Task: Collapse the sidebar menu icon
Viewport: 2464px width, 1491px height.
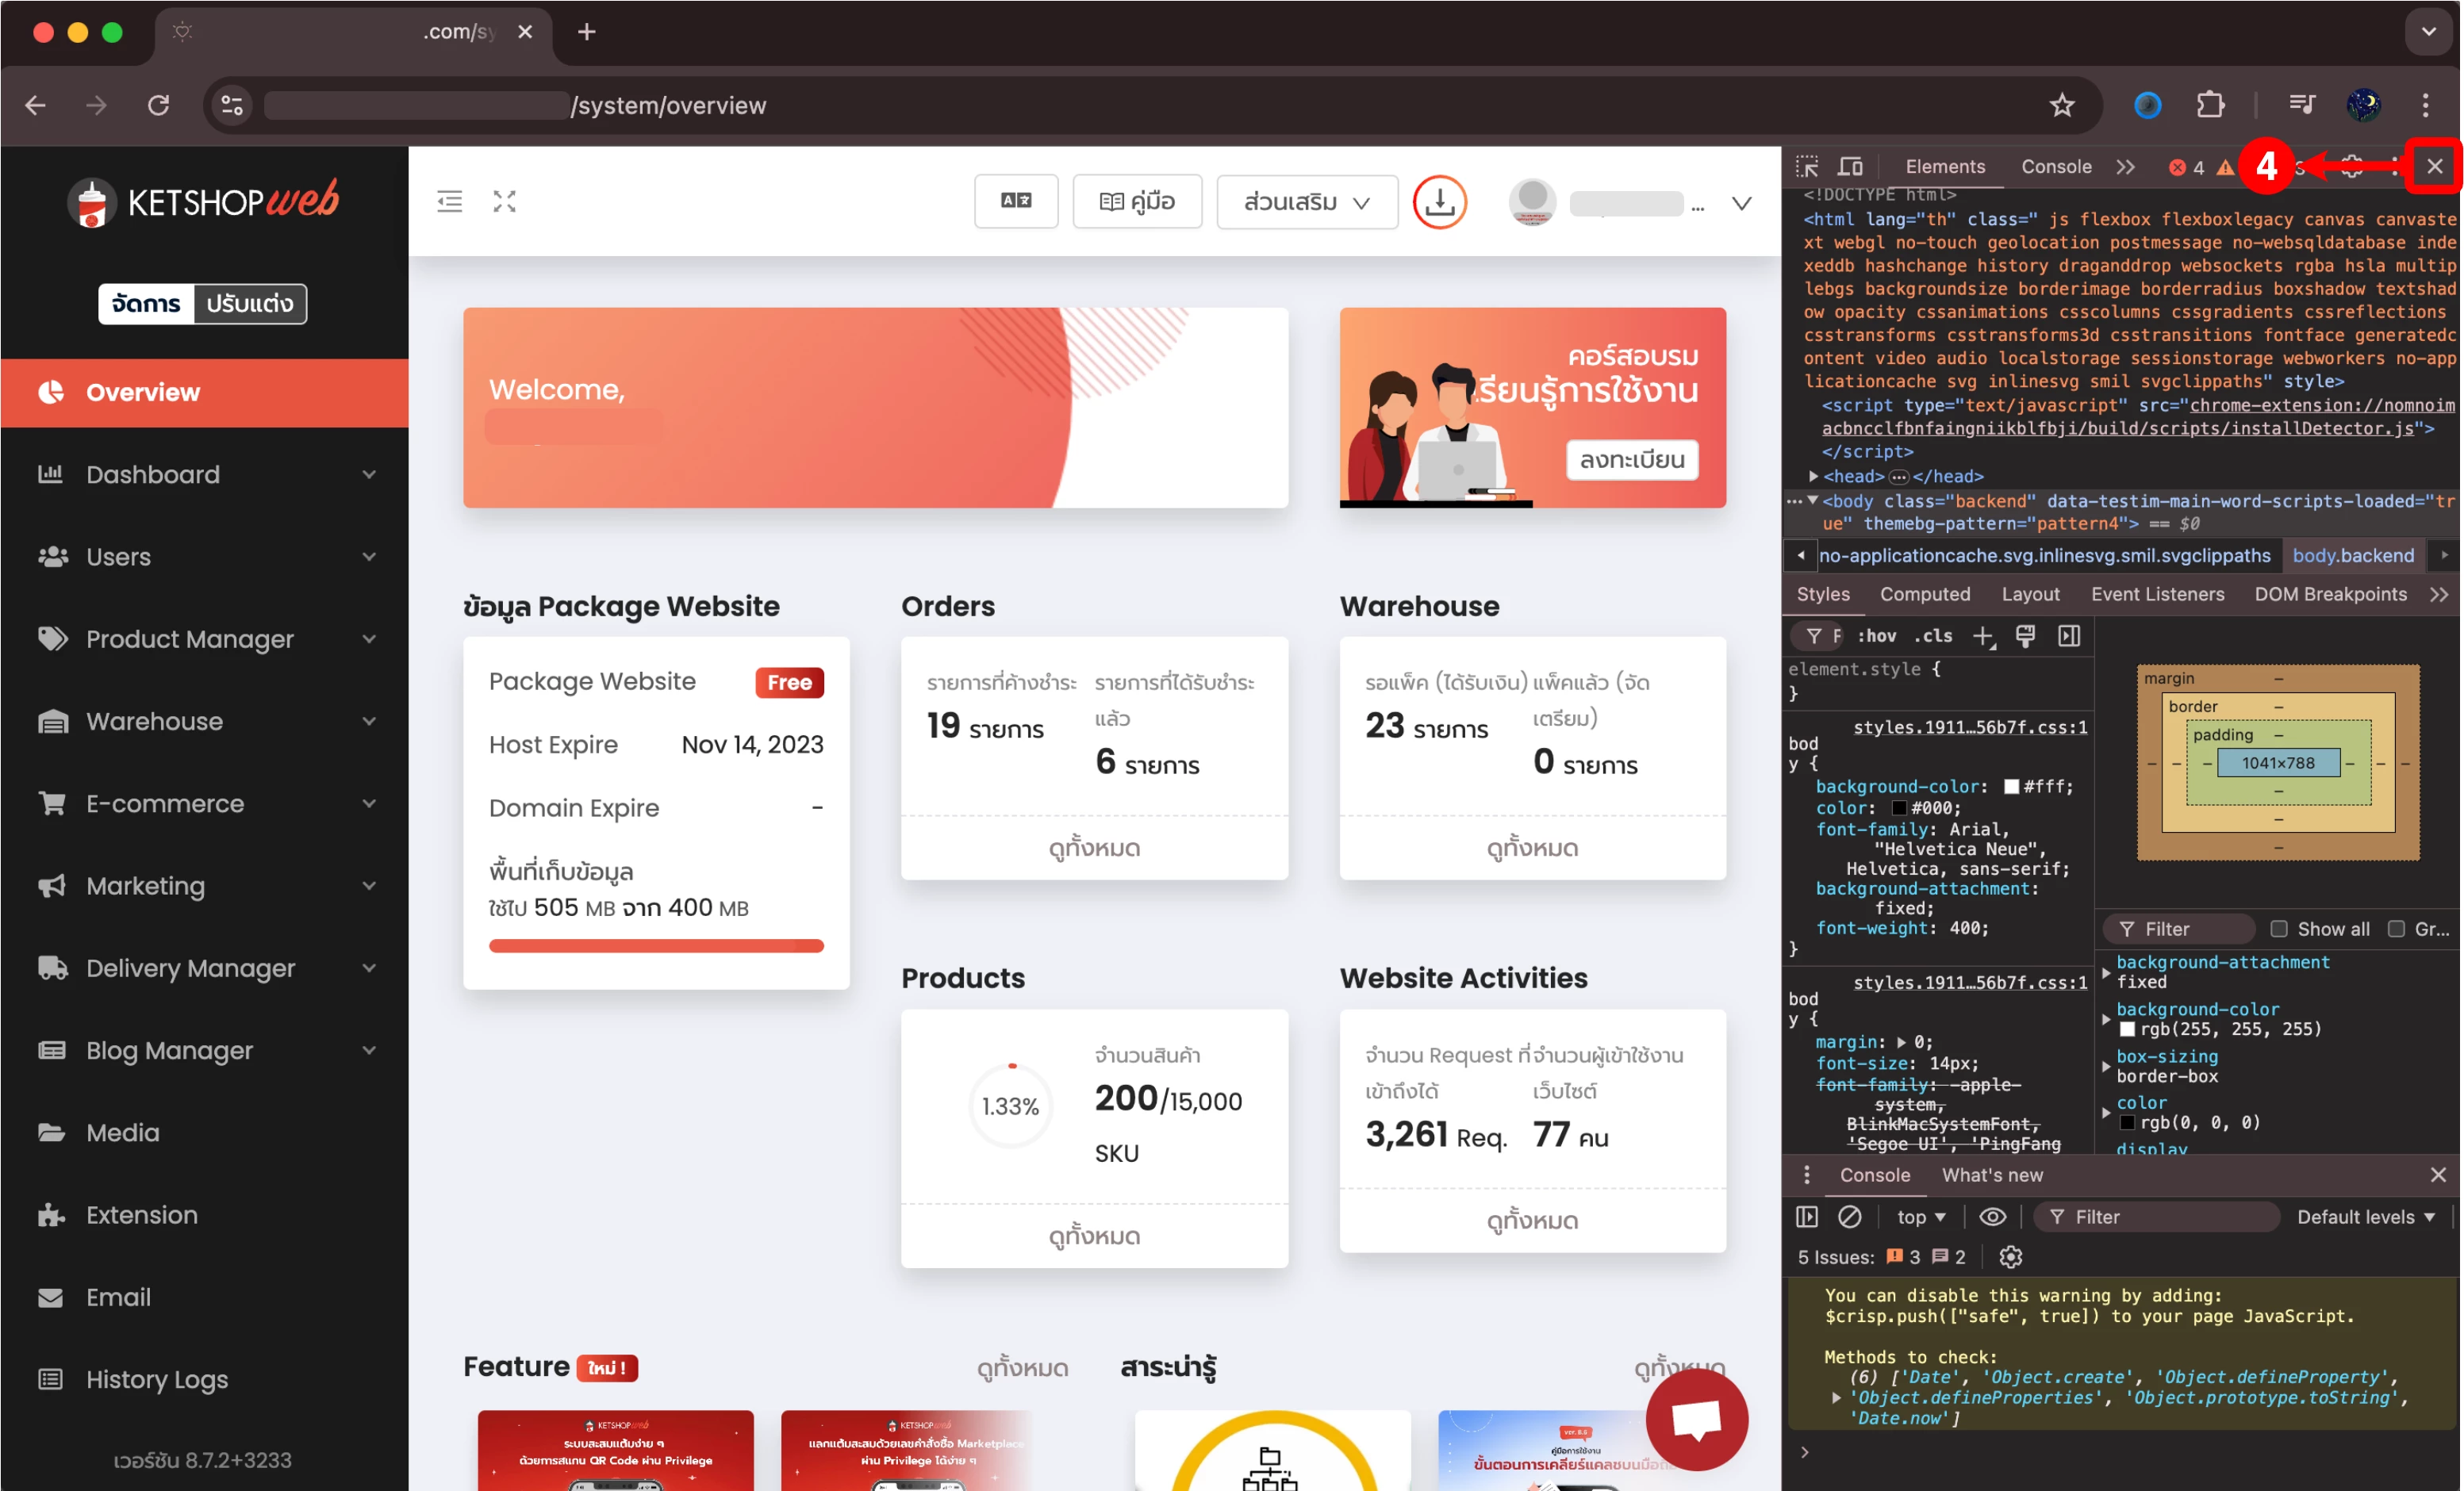Action: 450,201
